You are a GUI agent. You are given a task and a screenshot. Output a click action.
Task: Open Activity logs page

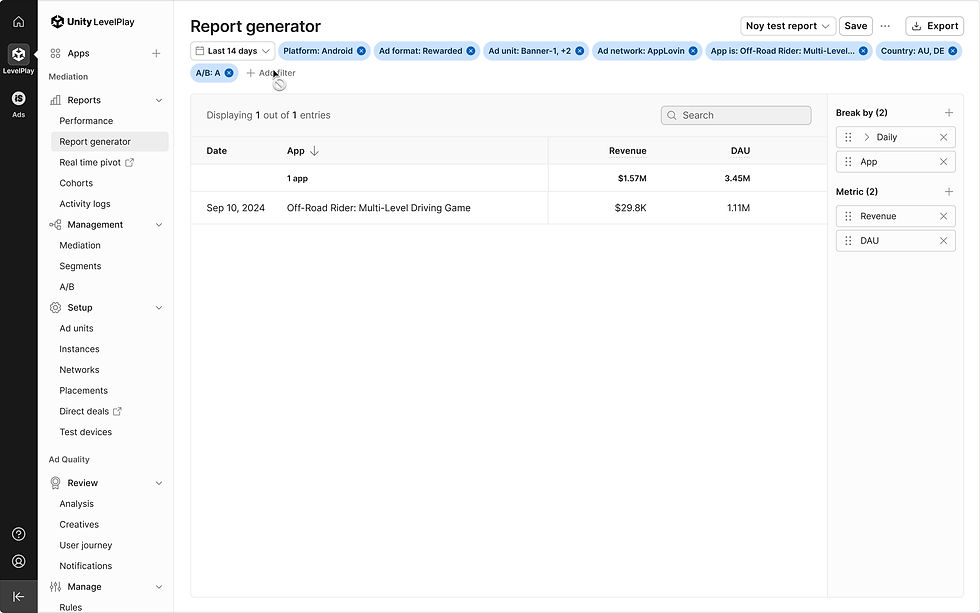(85, 204)
